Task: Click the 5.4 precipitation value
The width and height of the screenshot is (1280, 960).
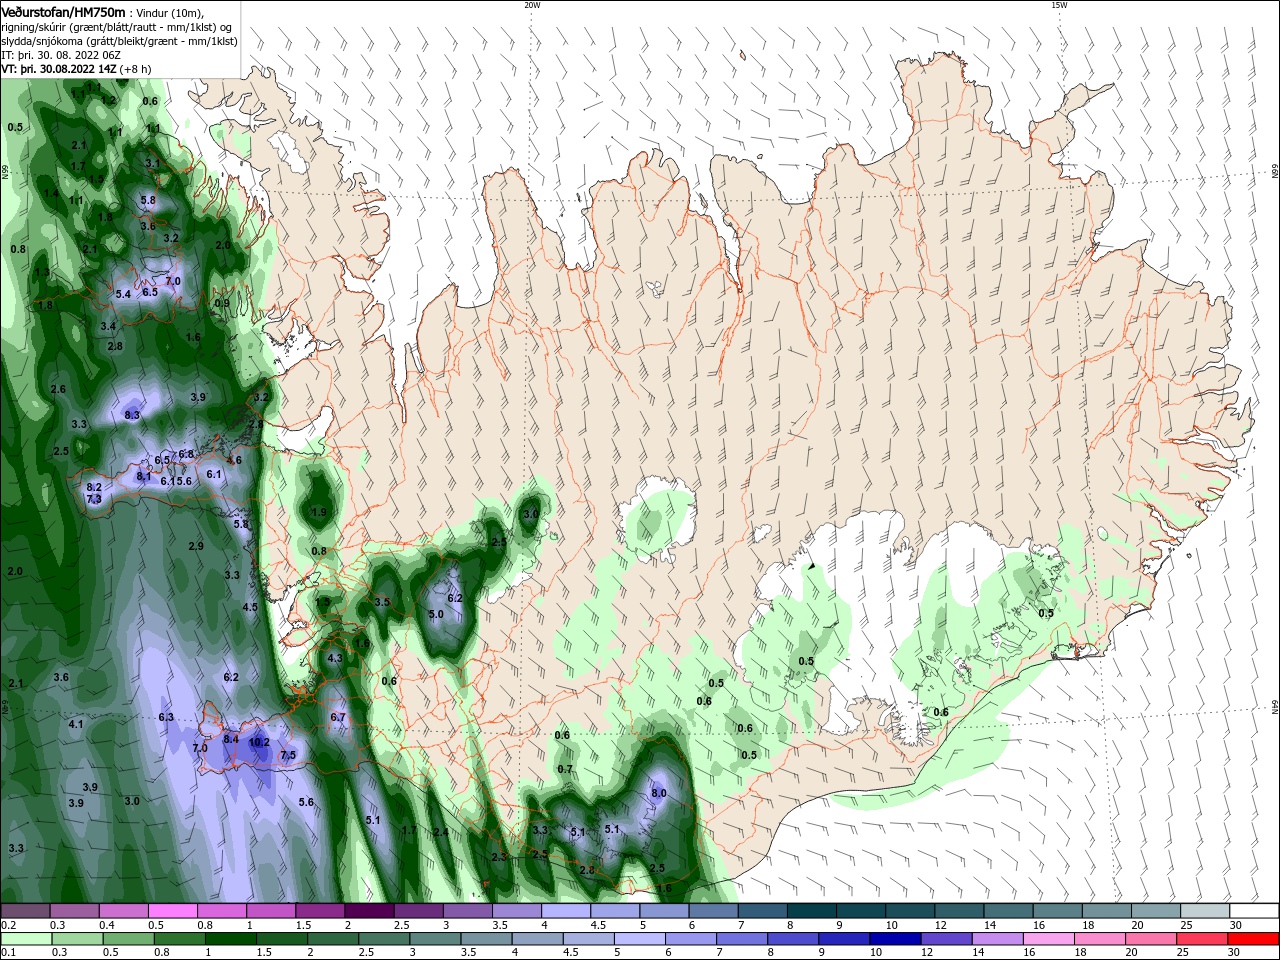Action: [x=123, y=294]
